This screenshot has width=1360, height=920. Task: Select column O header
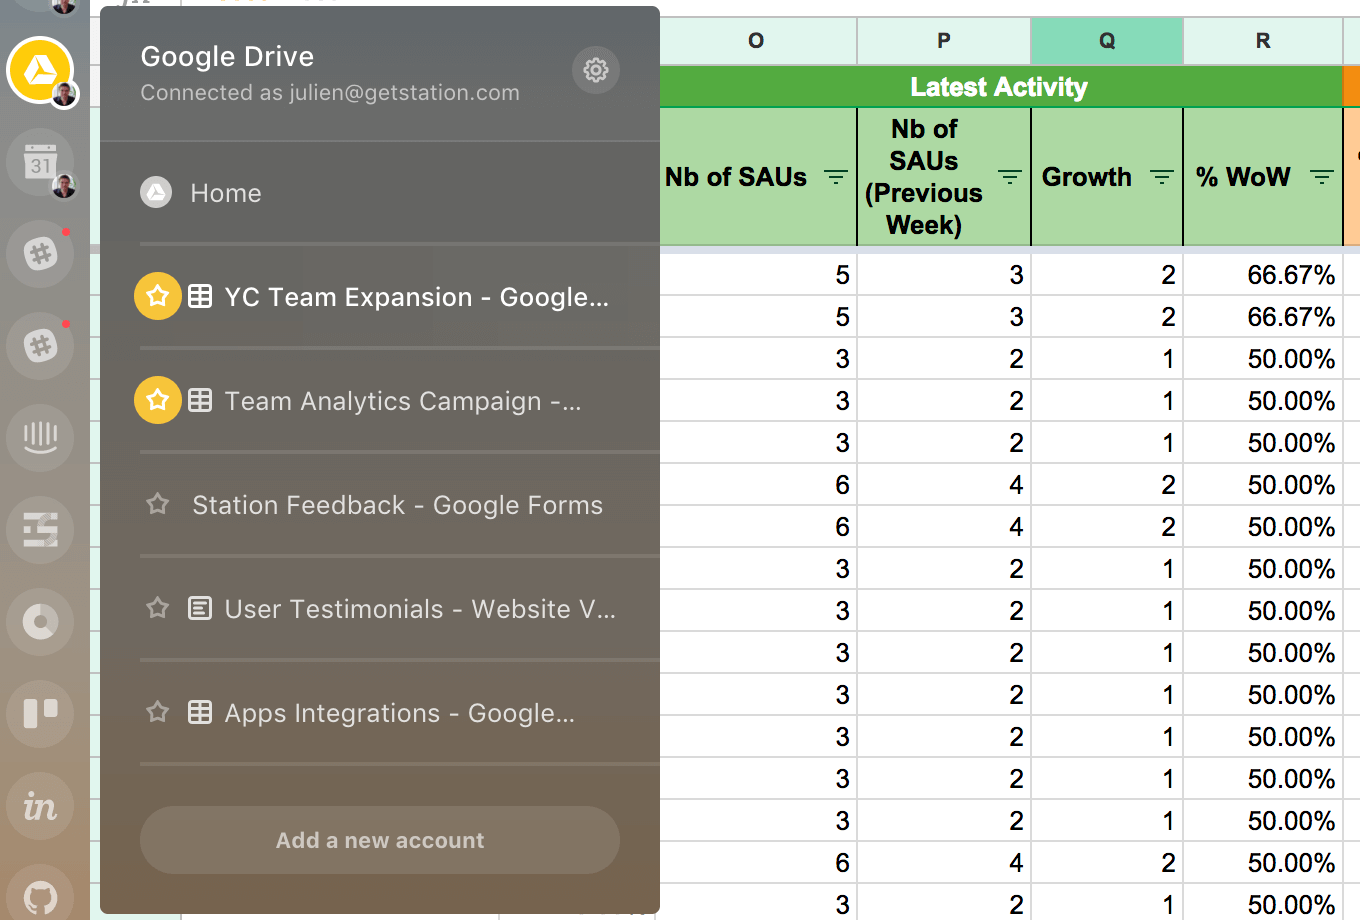coord(758,41)
